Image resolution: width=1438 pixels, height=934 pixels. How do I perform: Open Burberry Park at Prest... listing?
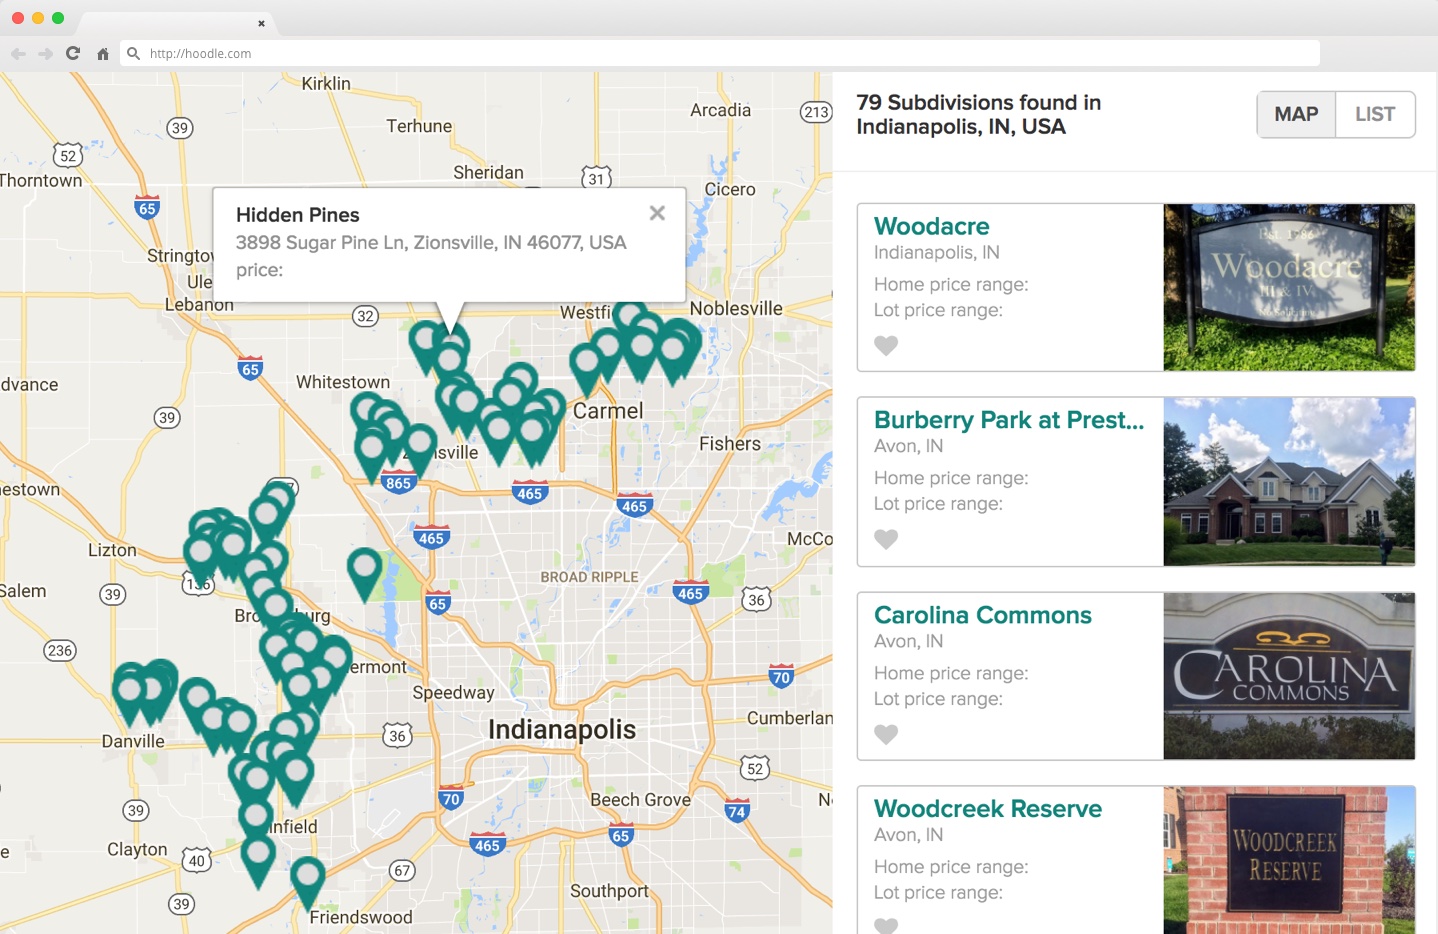pos(1008,420)
